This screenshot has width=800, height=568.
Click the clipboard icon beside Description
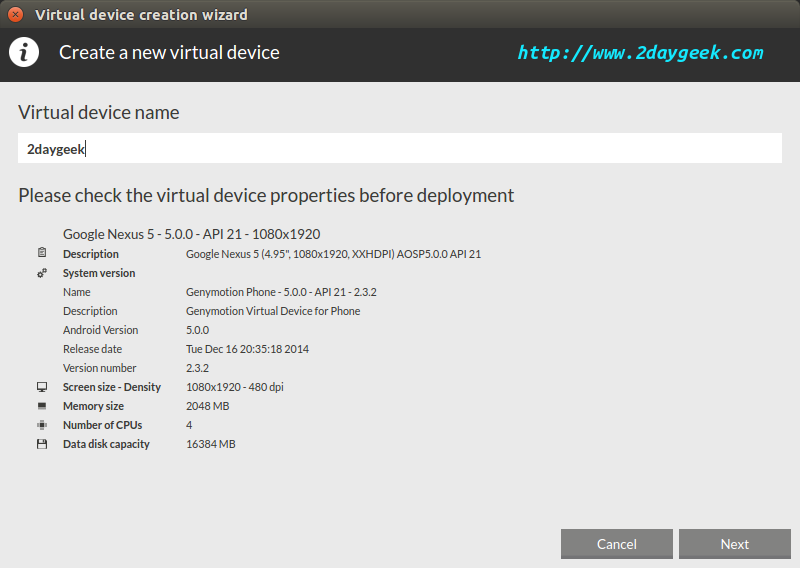click(42, 252)
